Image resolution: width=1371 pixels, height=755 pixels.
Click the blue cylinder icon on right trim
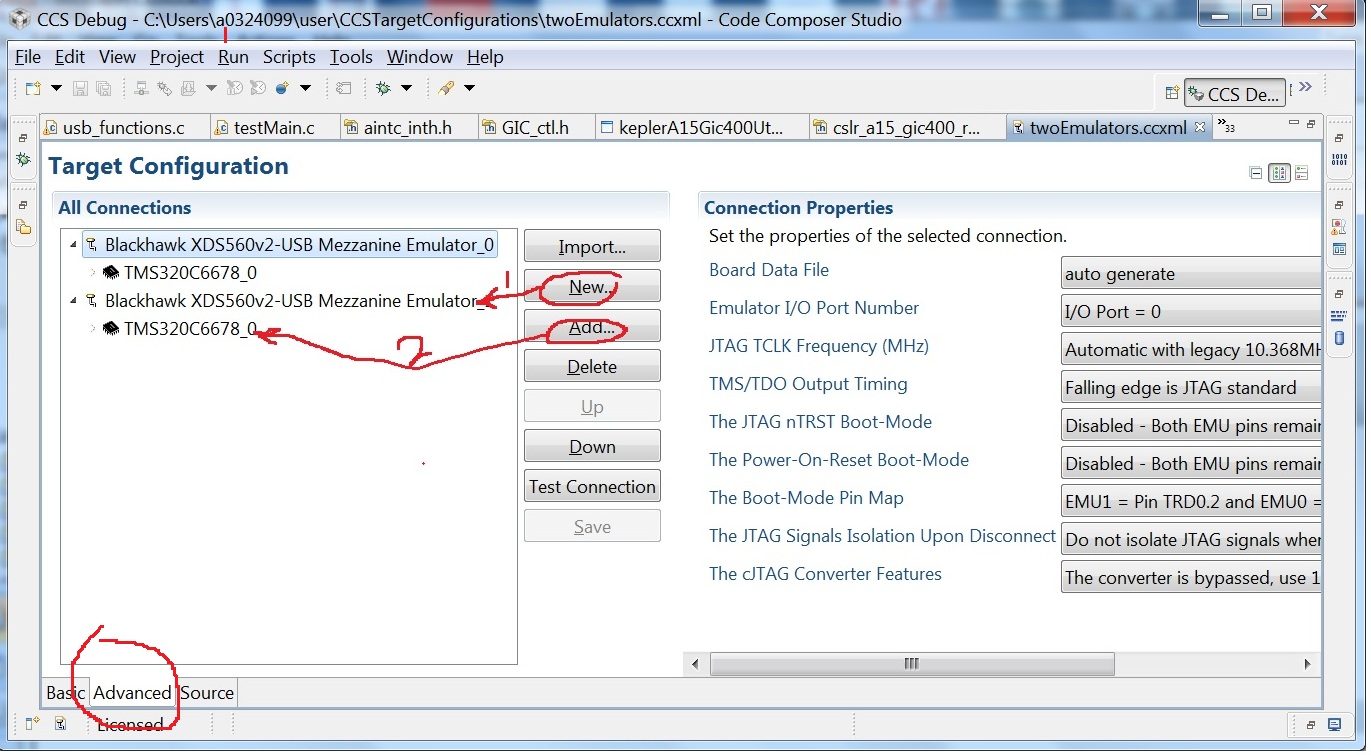point(1339,338)
